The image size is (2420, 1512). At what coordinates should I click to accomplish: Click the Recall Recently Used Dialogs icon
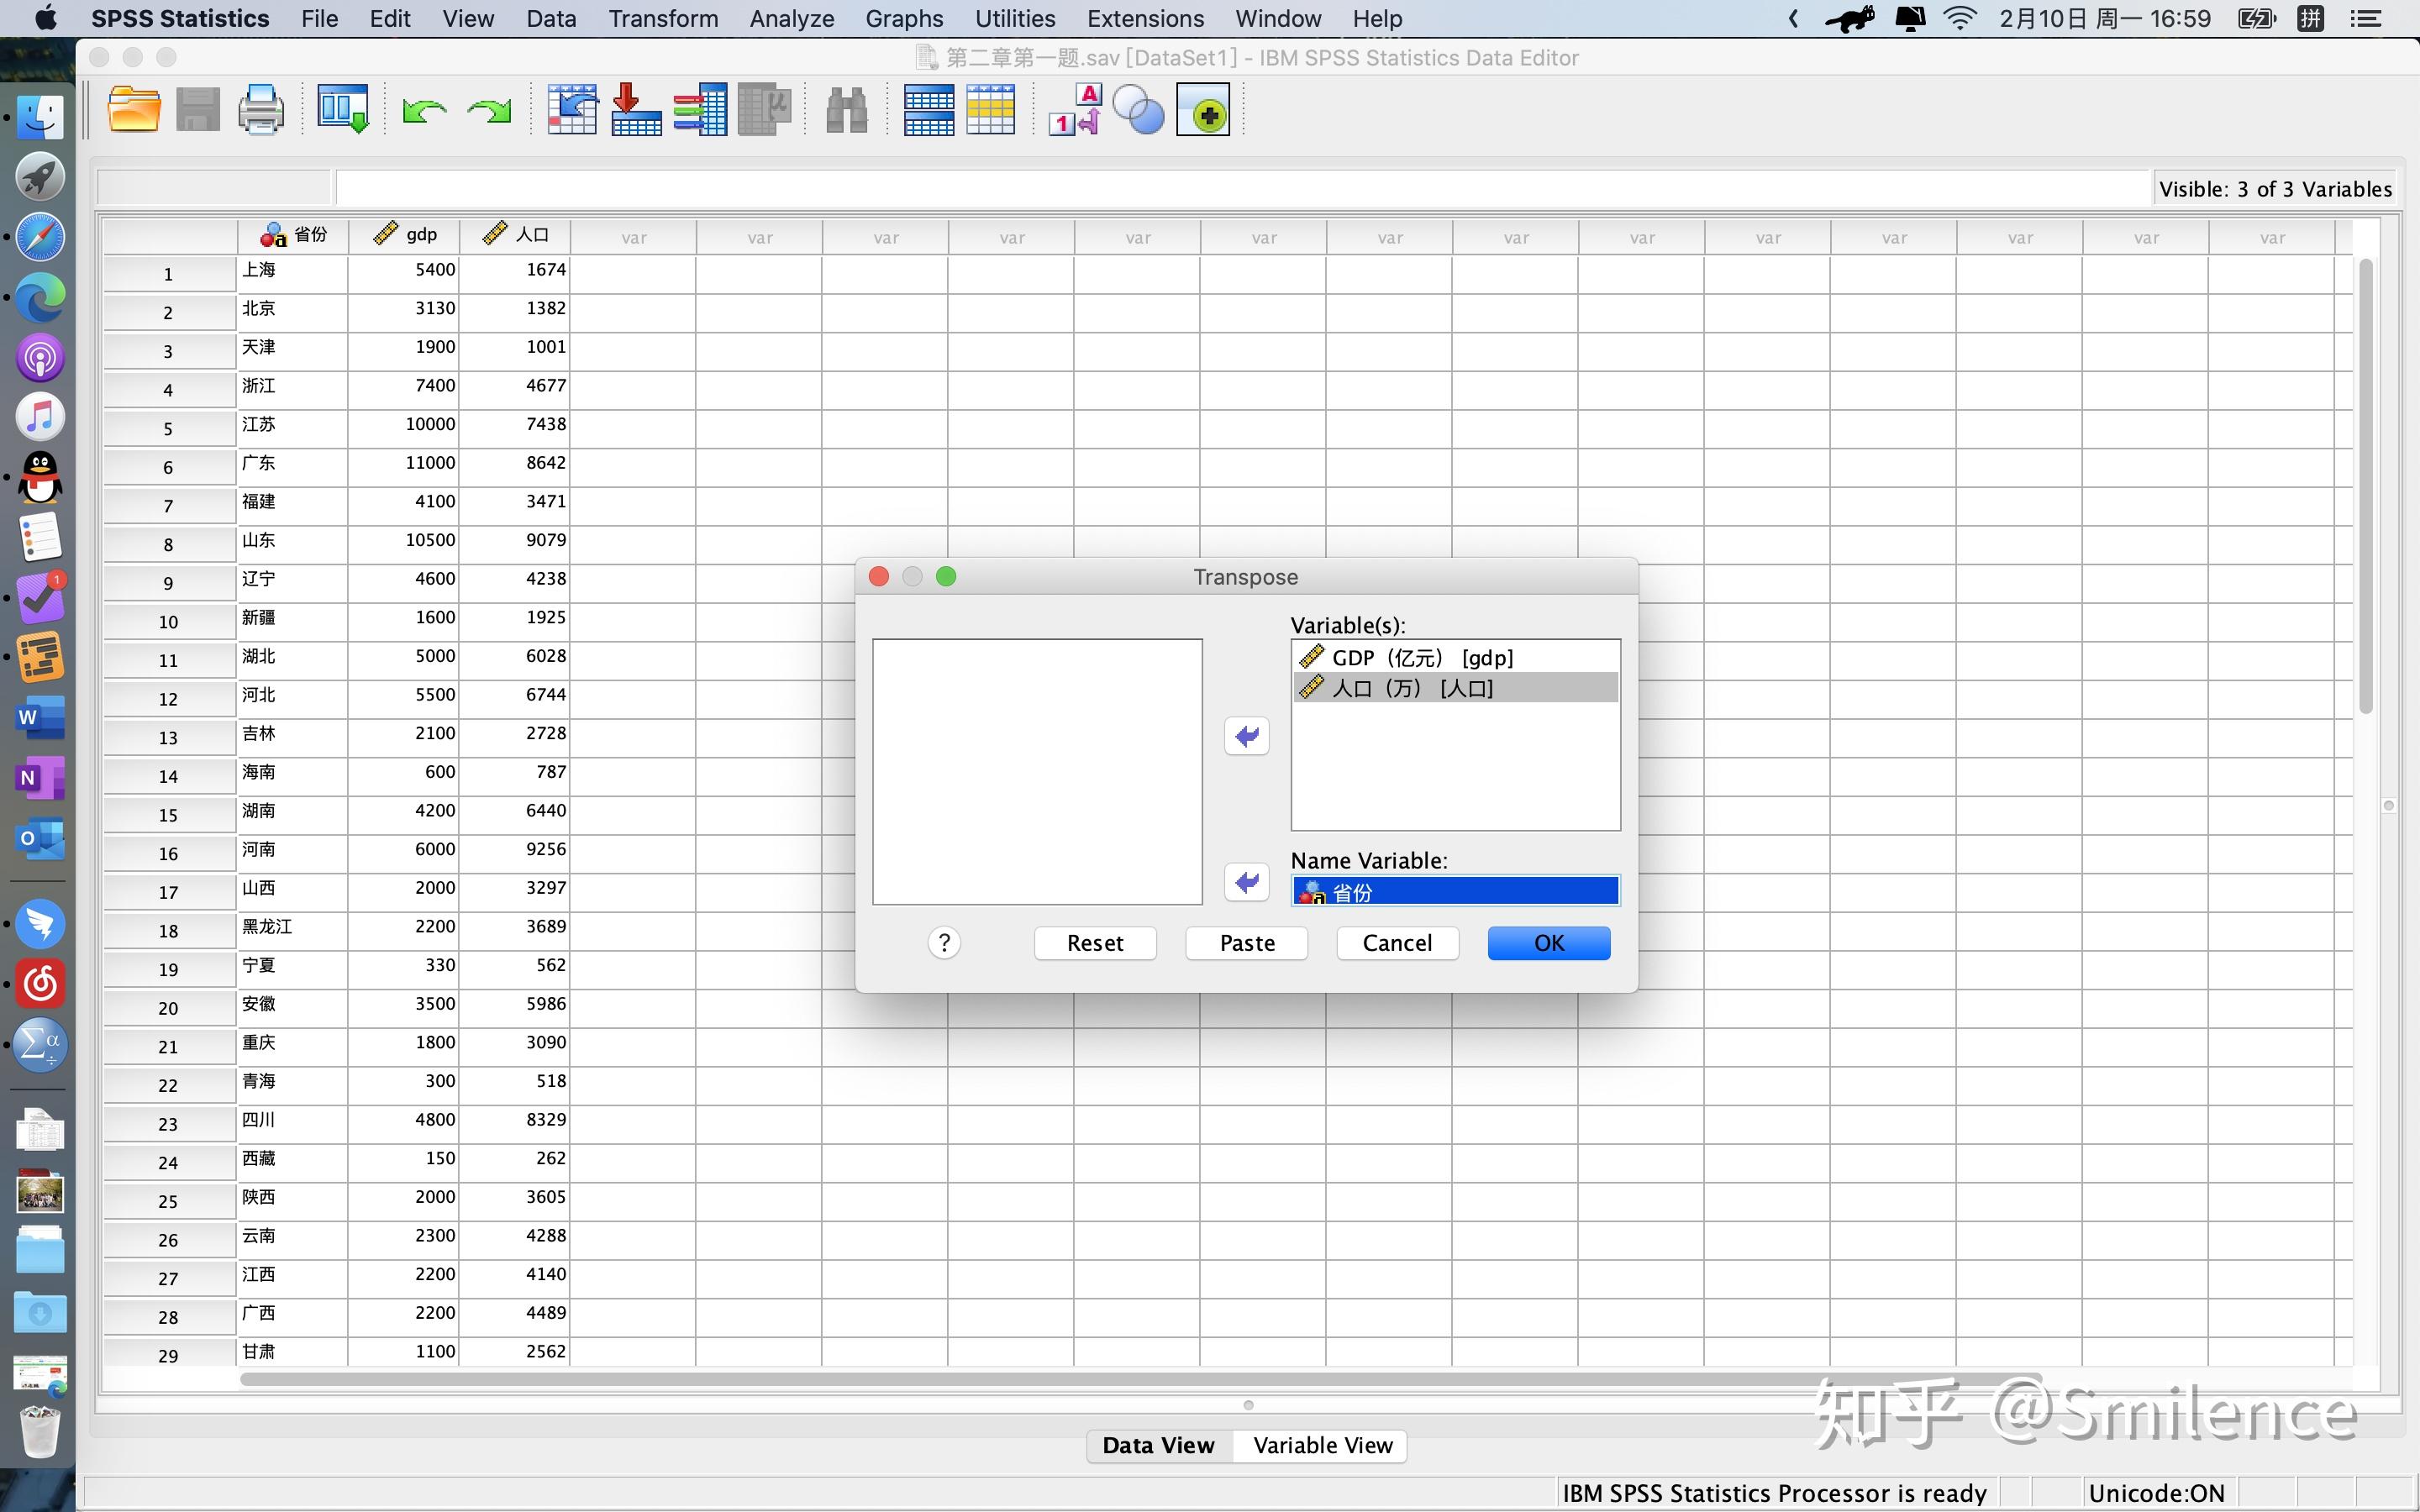pyautogui.click(x=343, y=110)
